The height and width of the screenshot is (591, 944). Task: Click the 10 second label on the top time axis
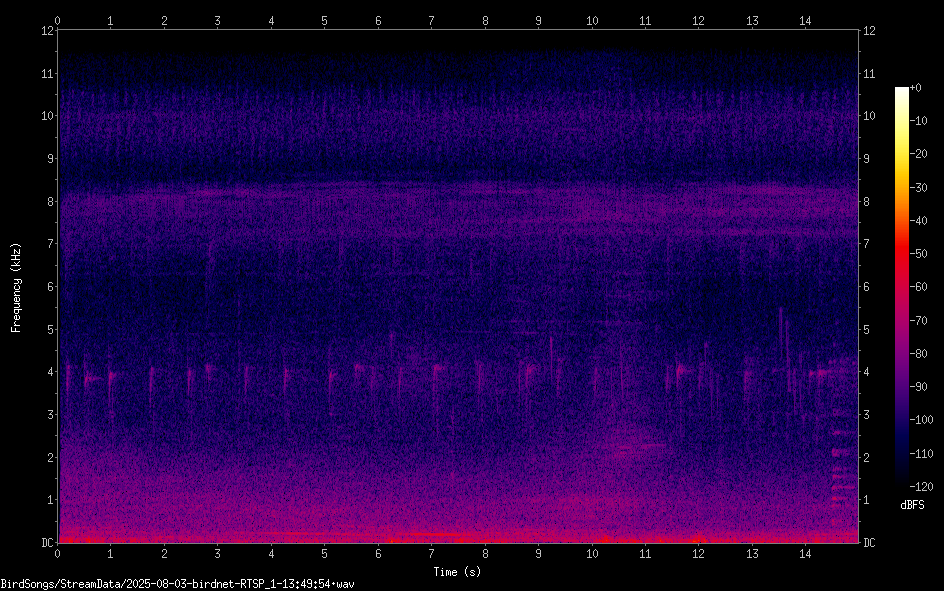tap(592, 20)
